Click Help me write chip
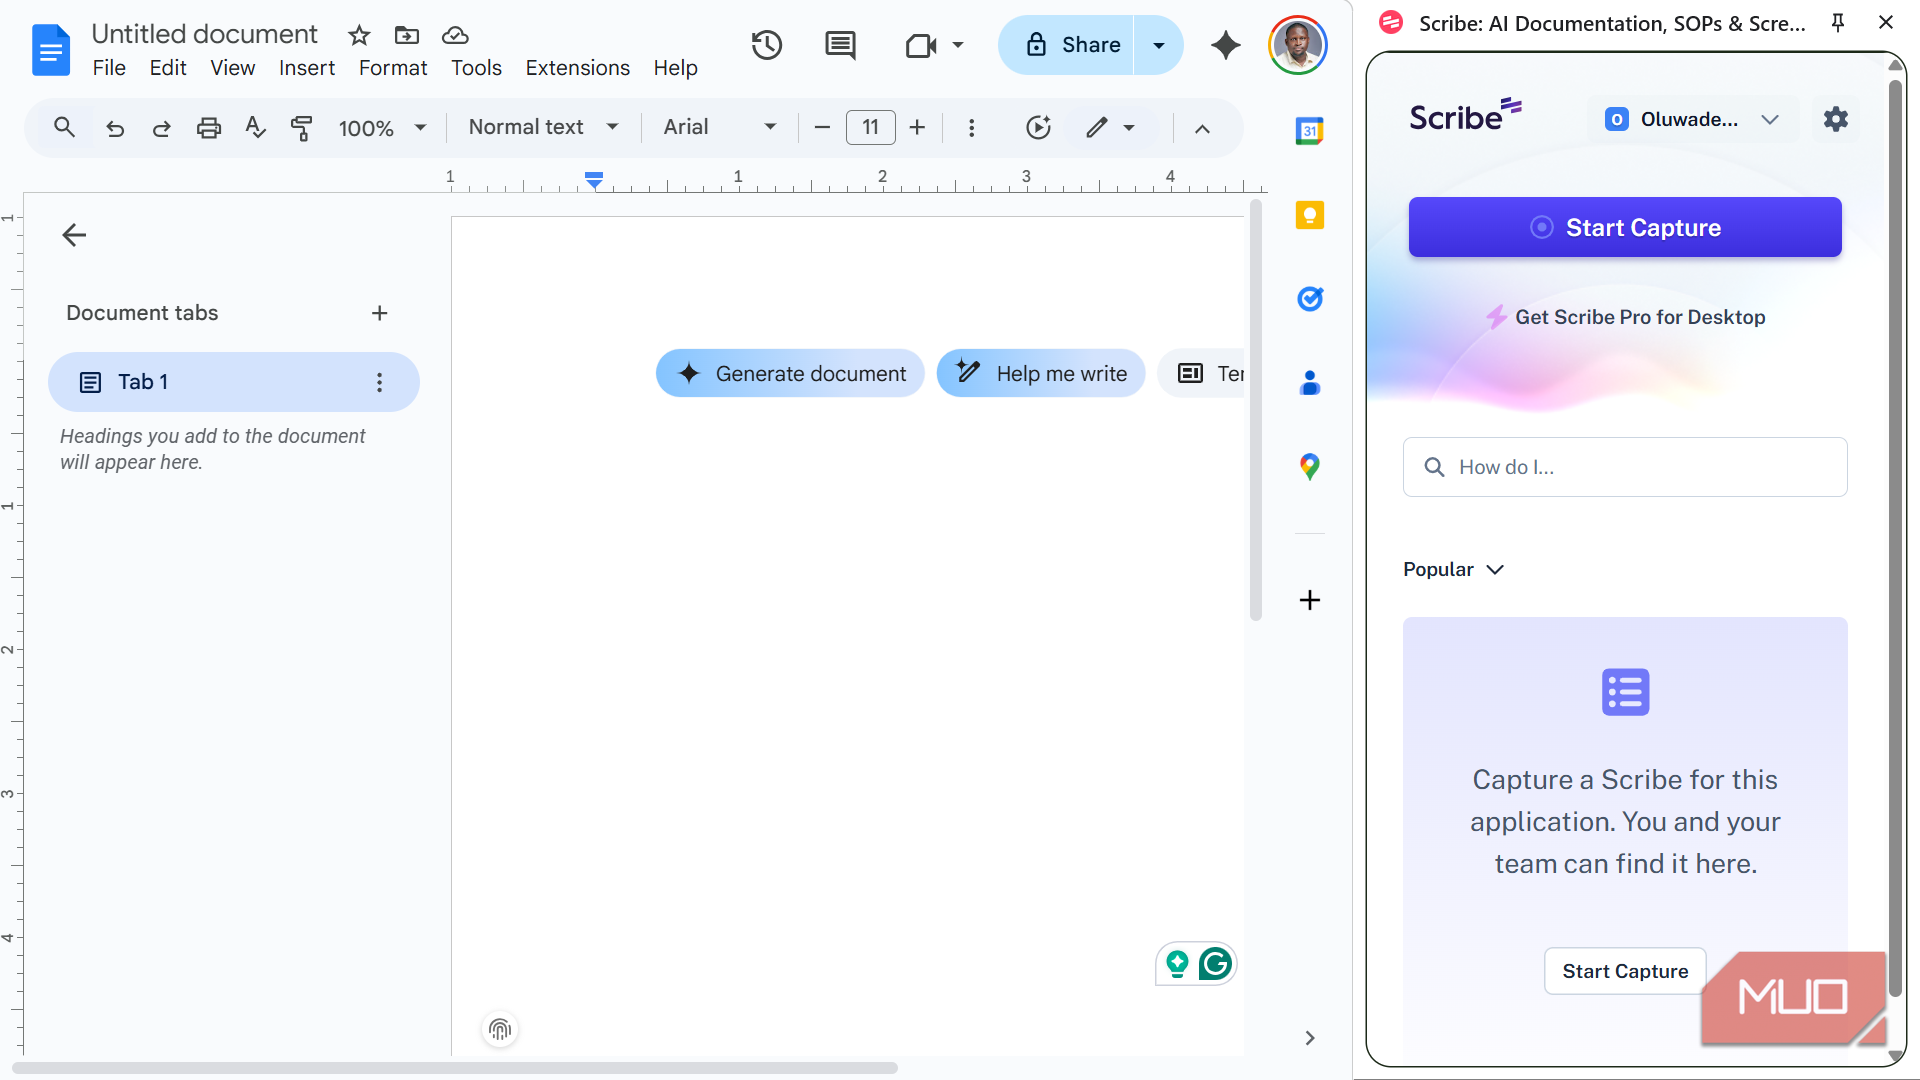Image resolution: width=1920 pixels, height=1080 pixels. [x=1041, y=373]
